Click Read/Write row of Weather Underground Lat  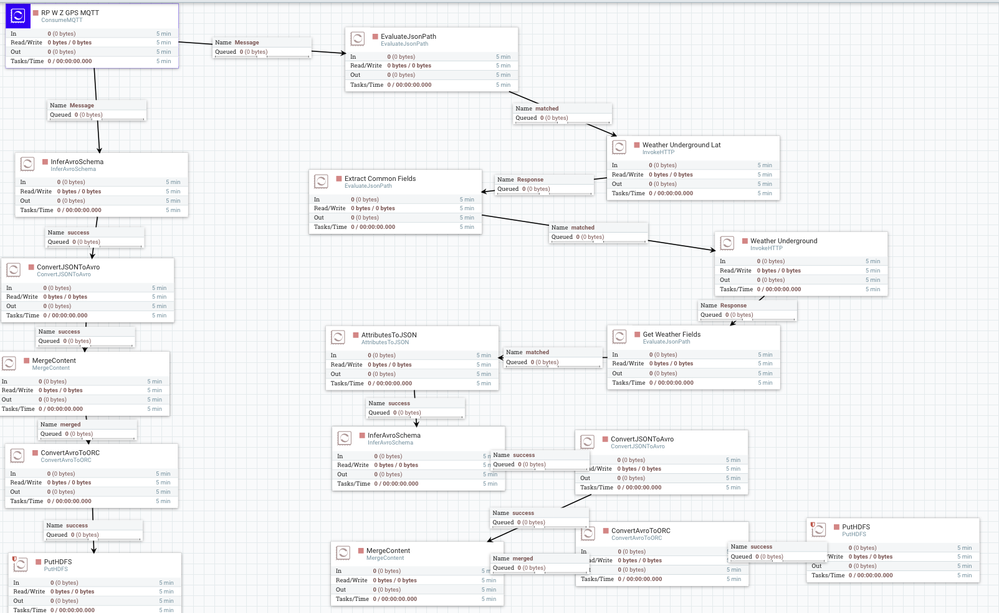(x=693, y=175)
